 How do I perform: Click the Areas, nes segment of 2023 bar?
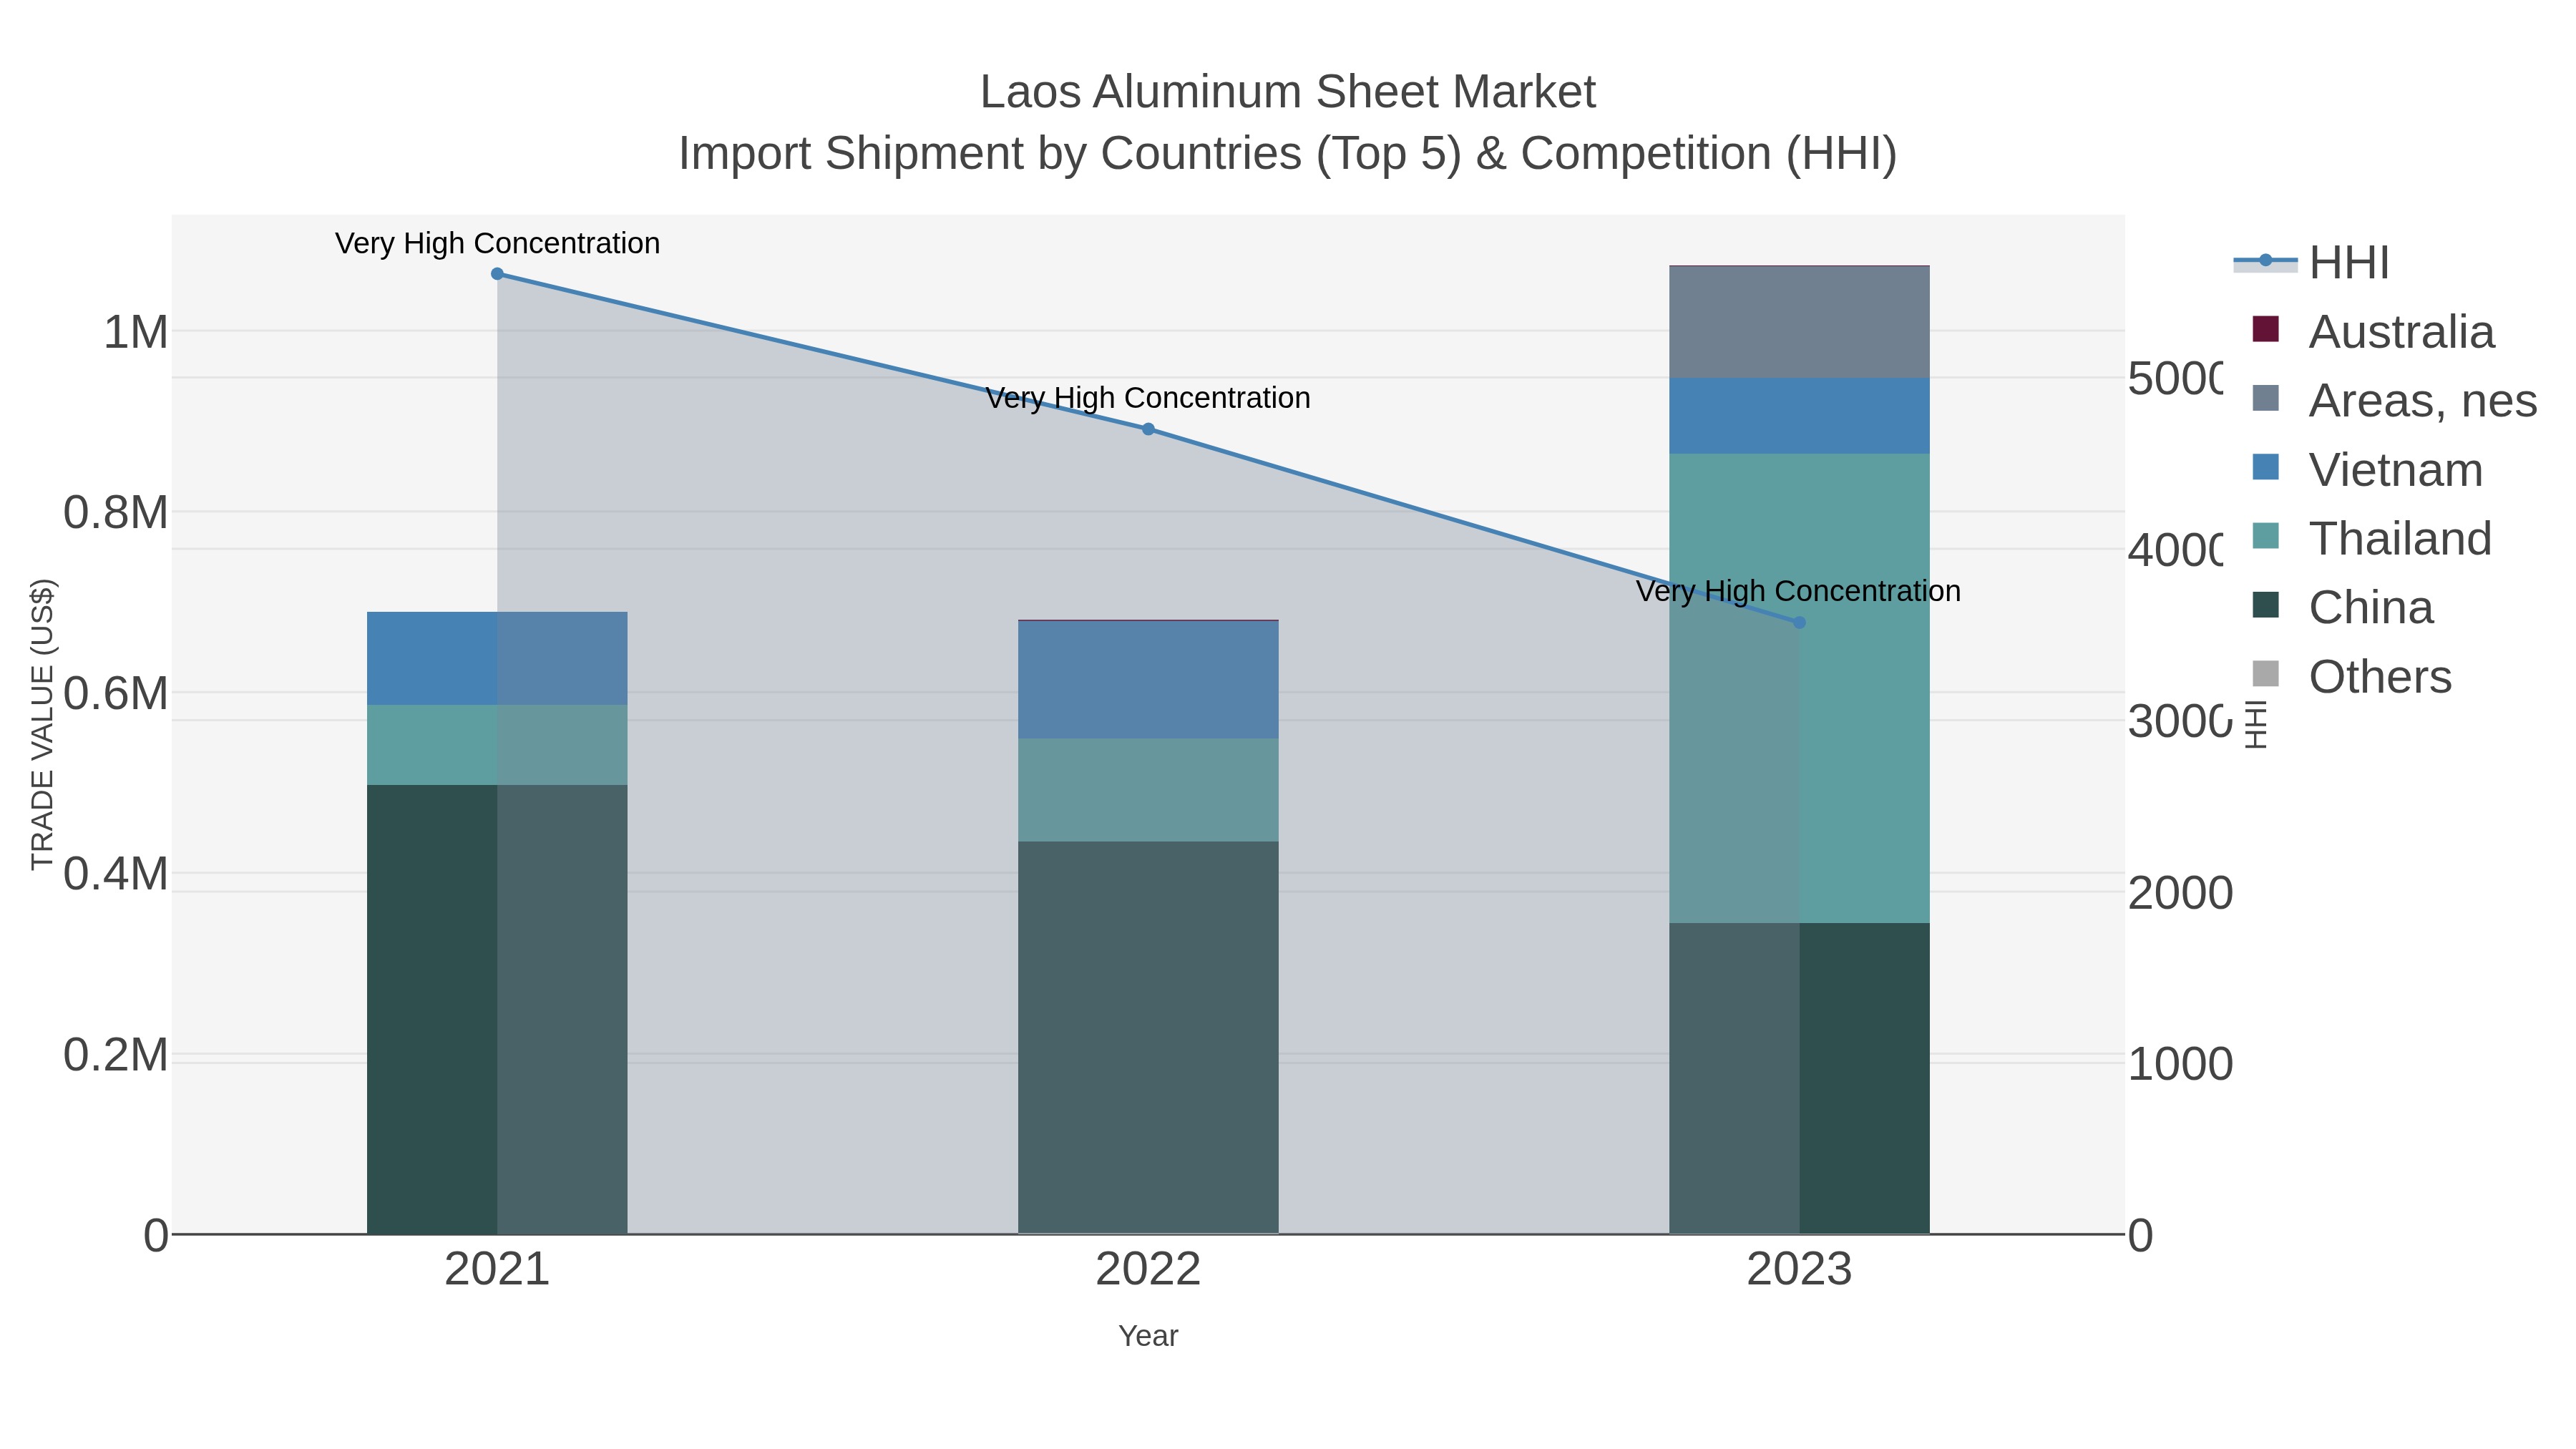(x=1799, y=322)
